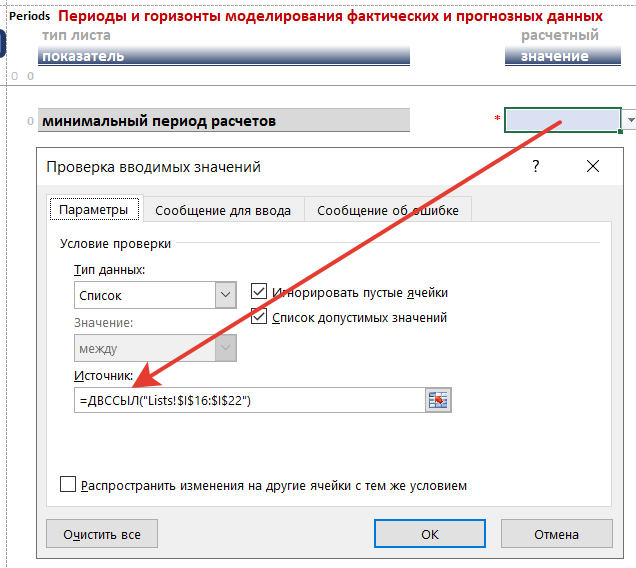
Task: Click the Отмена button
Action: point(556,534)
